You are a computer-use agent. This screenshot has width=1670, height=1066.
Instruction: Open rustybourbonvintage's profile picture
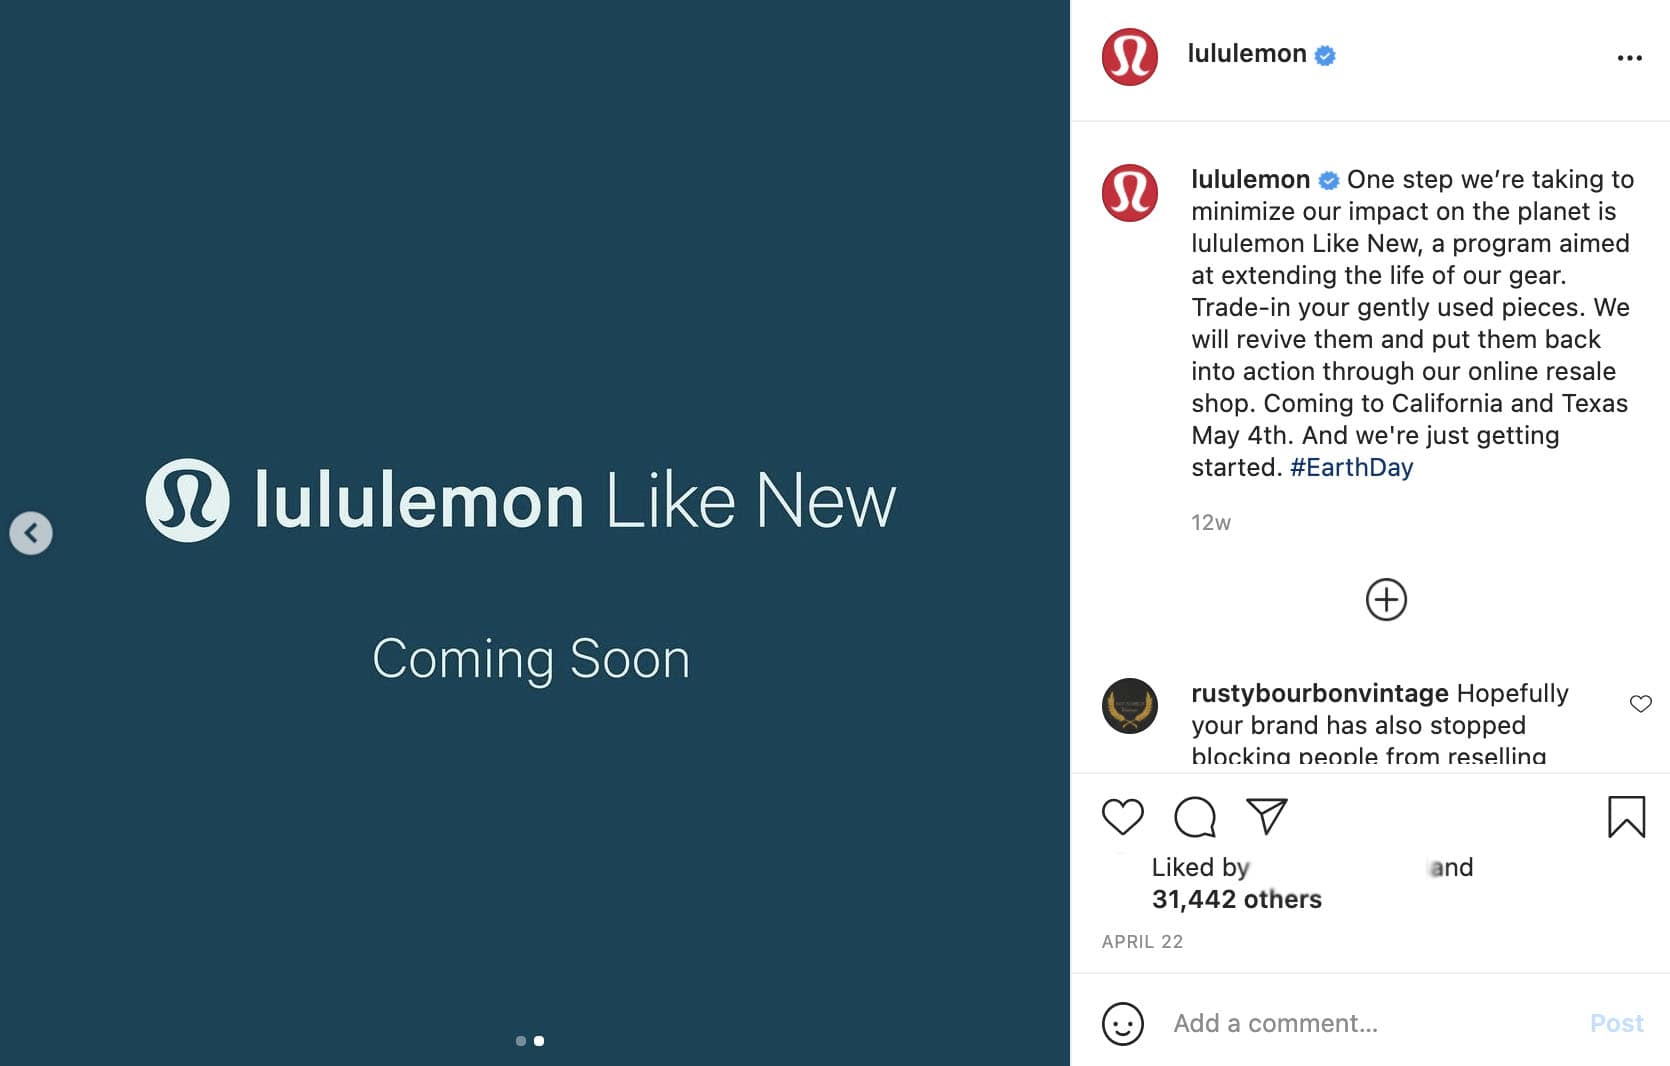[x=1129, y=707]
